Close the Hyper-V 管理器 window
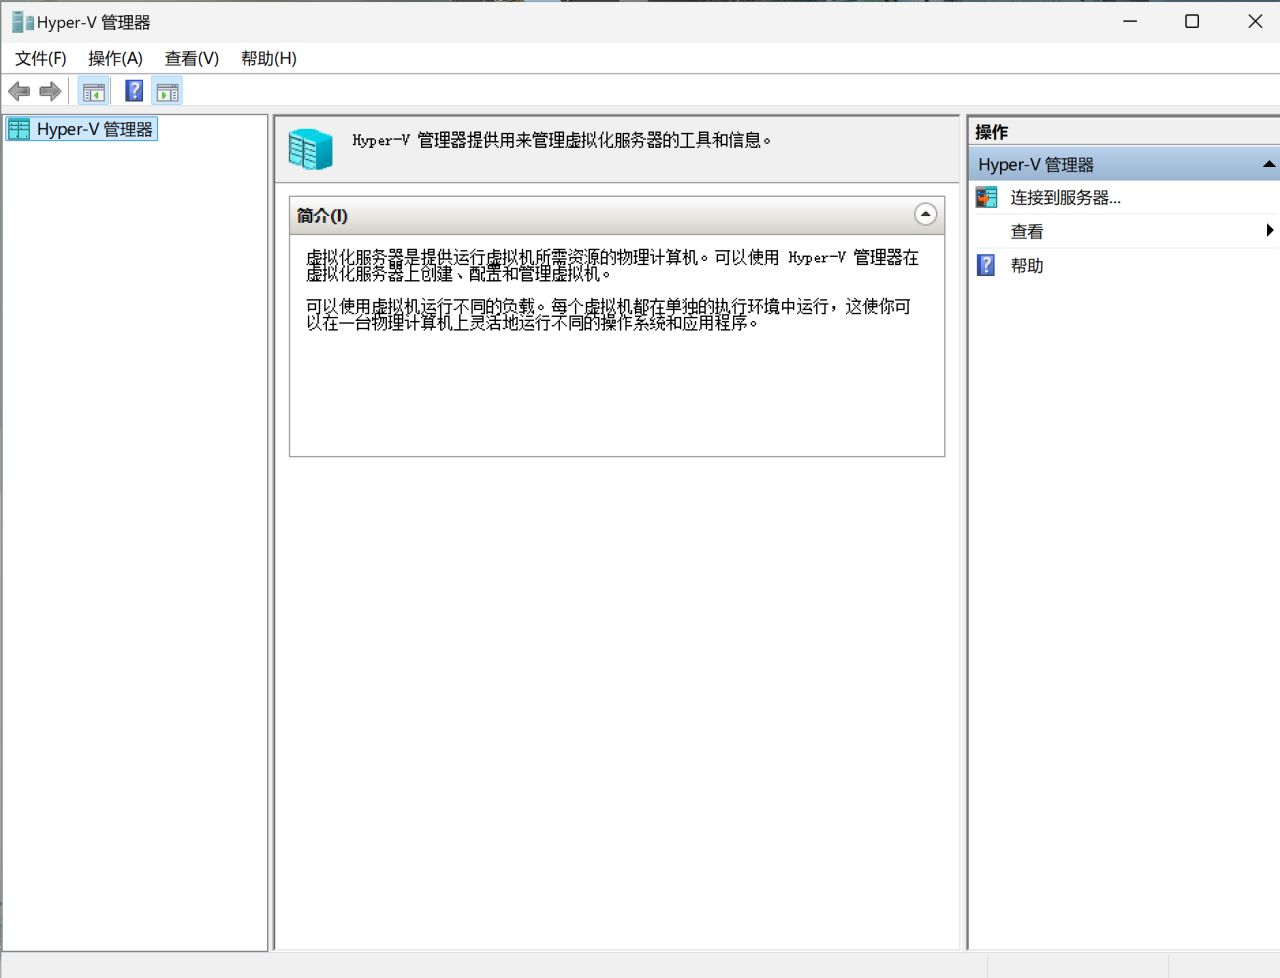The height and width of the screenshot is (978, 1280). click(x=1255, y=21)
